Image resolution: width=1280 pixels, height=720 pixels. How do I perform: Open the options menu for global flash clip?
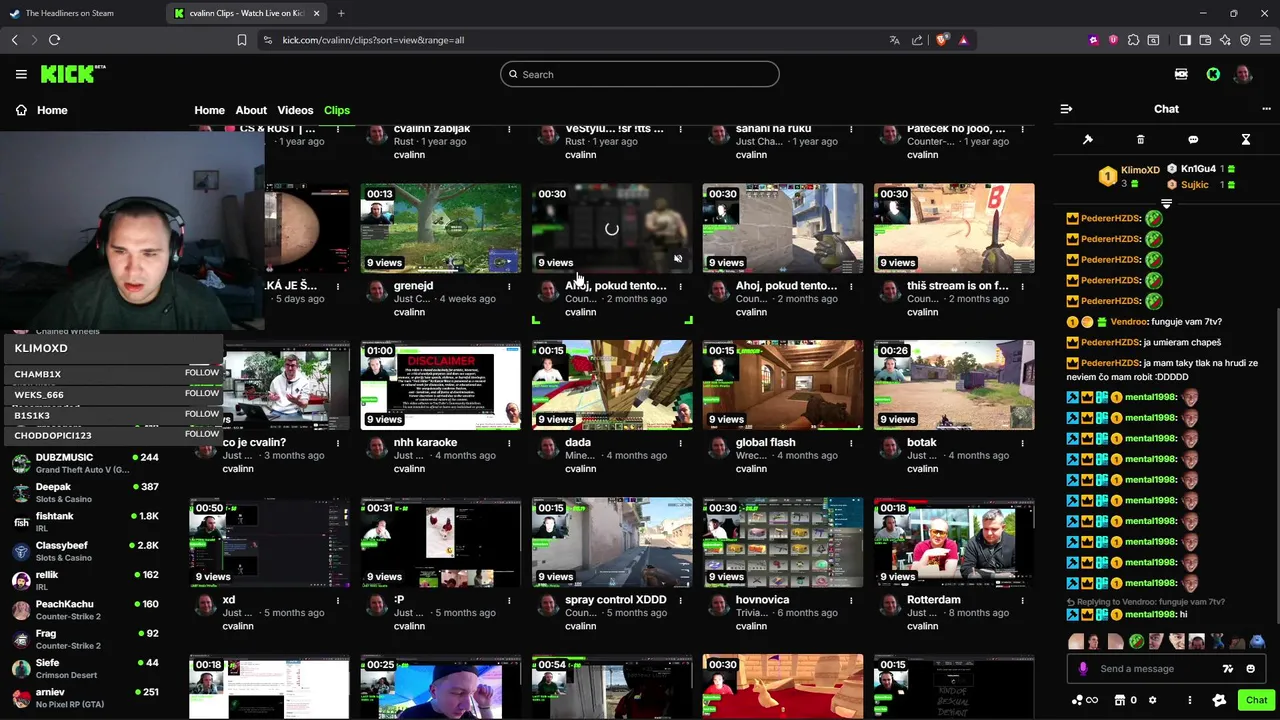pos(851,443)
